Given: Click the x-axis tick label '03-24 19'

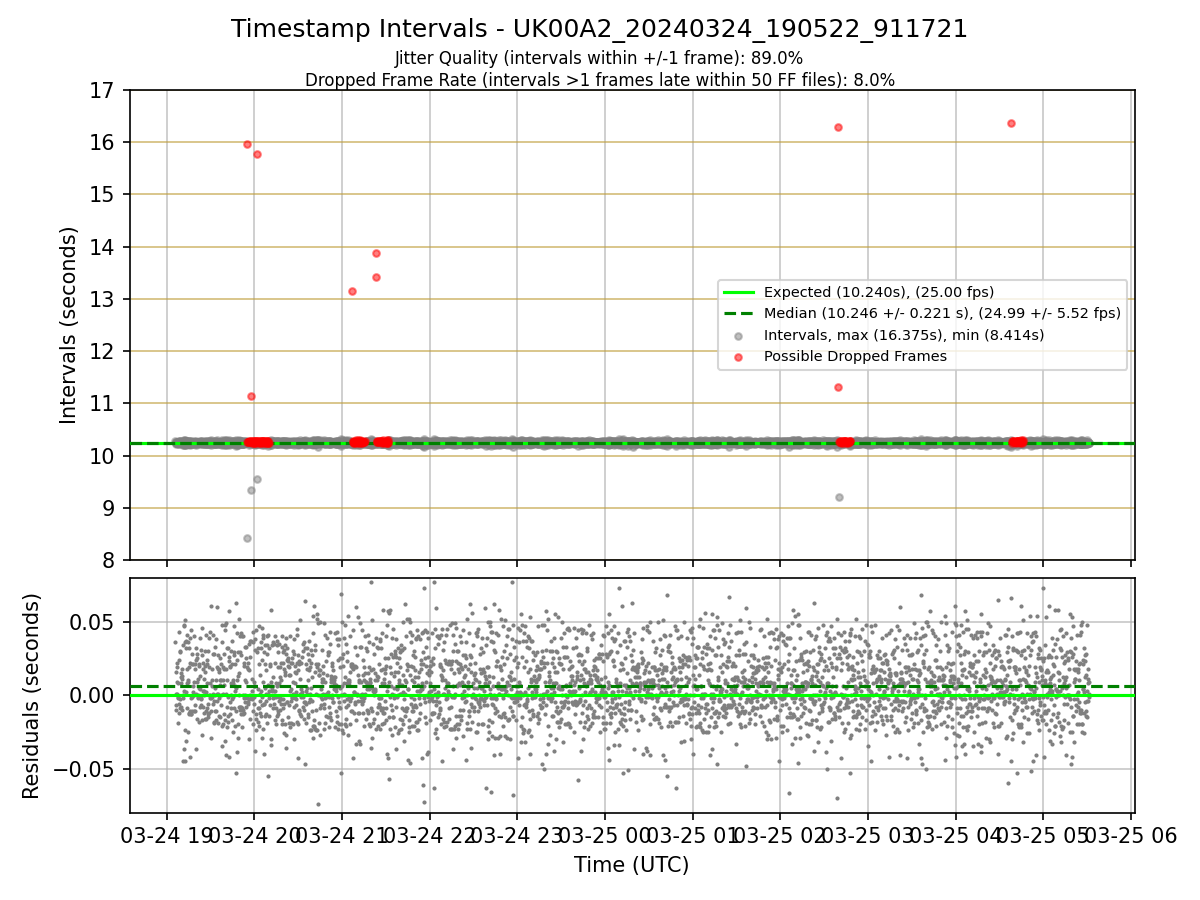Looking at the screenshot, I should [x=167, y=835].
